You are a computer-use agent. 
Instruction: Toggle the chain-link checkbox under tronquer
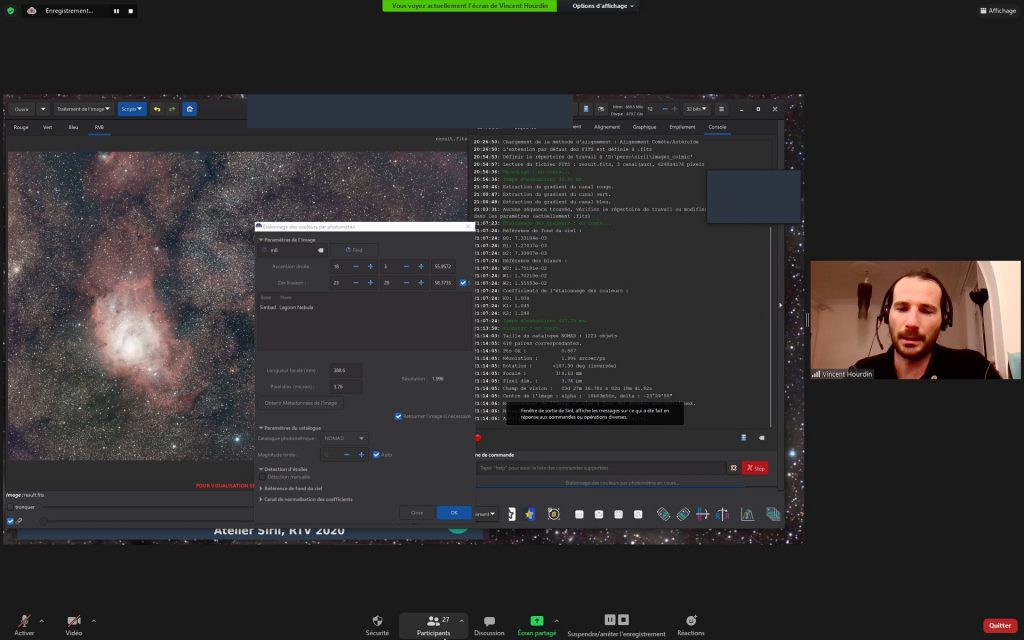(10, 520)
